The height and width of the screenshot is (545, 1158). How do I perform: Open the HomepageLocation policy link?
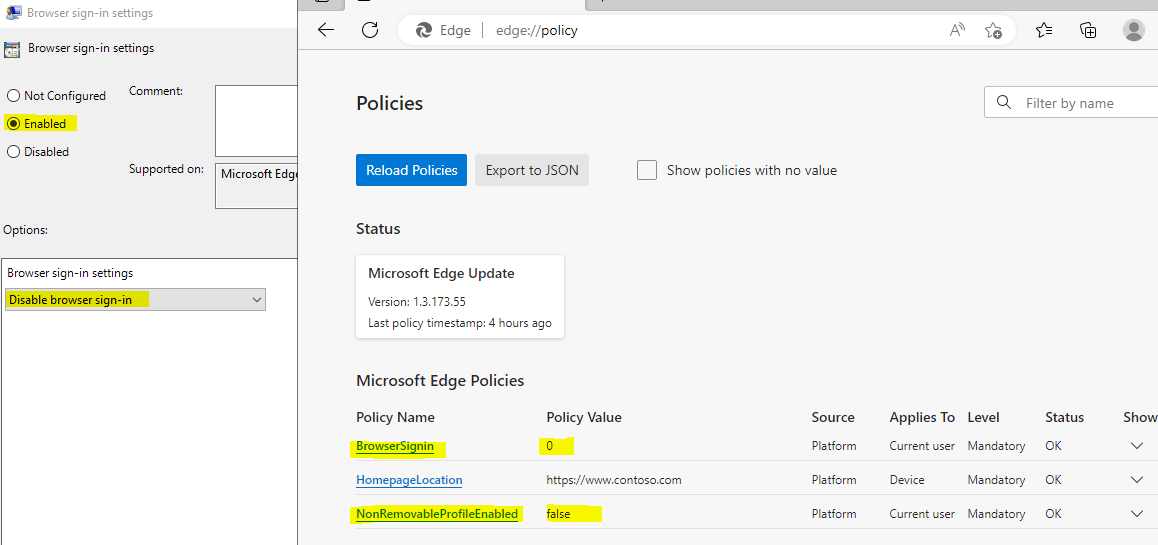(x=409, y=480)
